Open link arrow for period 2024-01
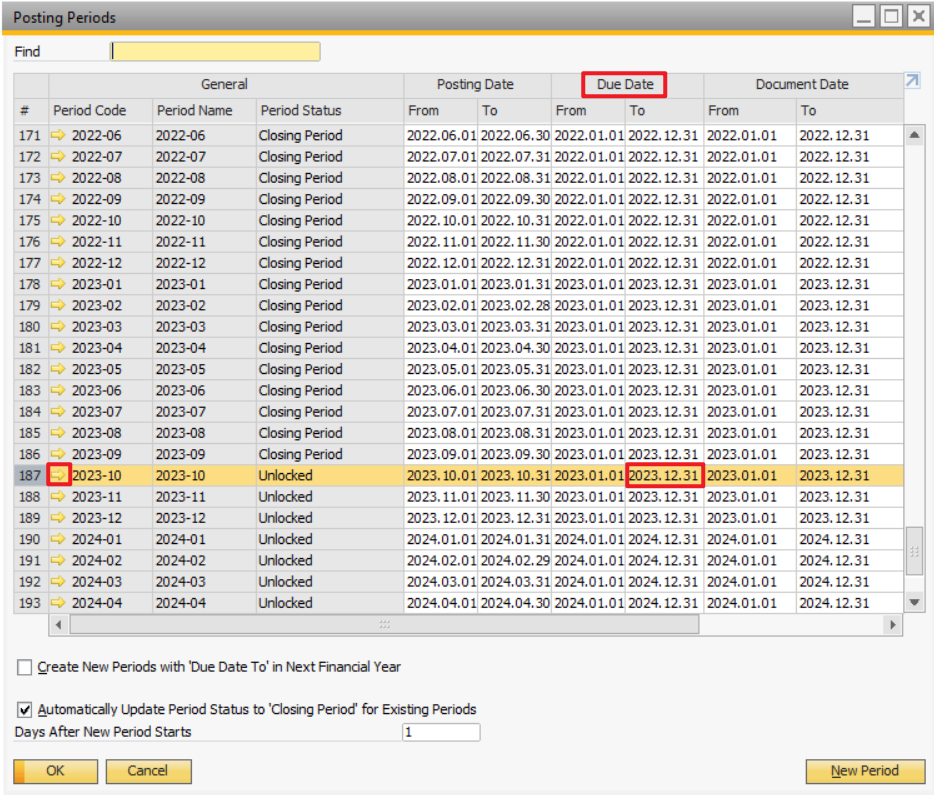The width and height of the screenshot is (934, 795). pos(58,539)
